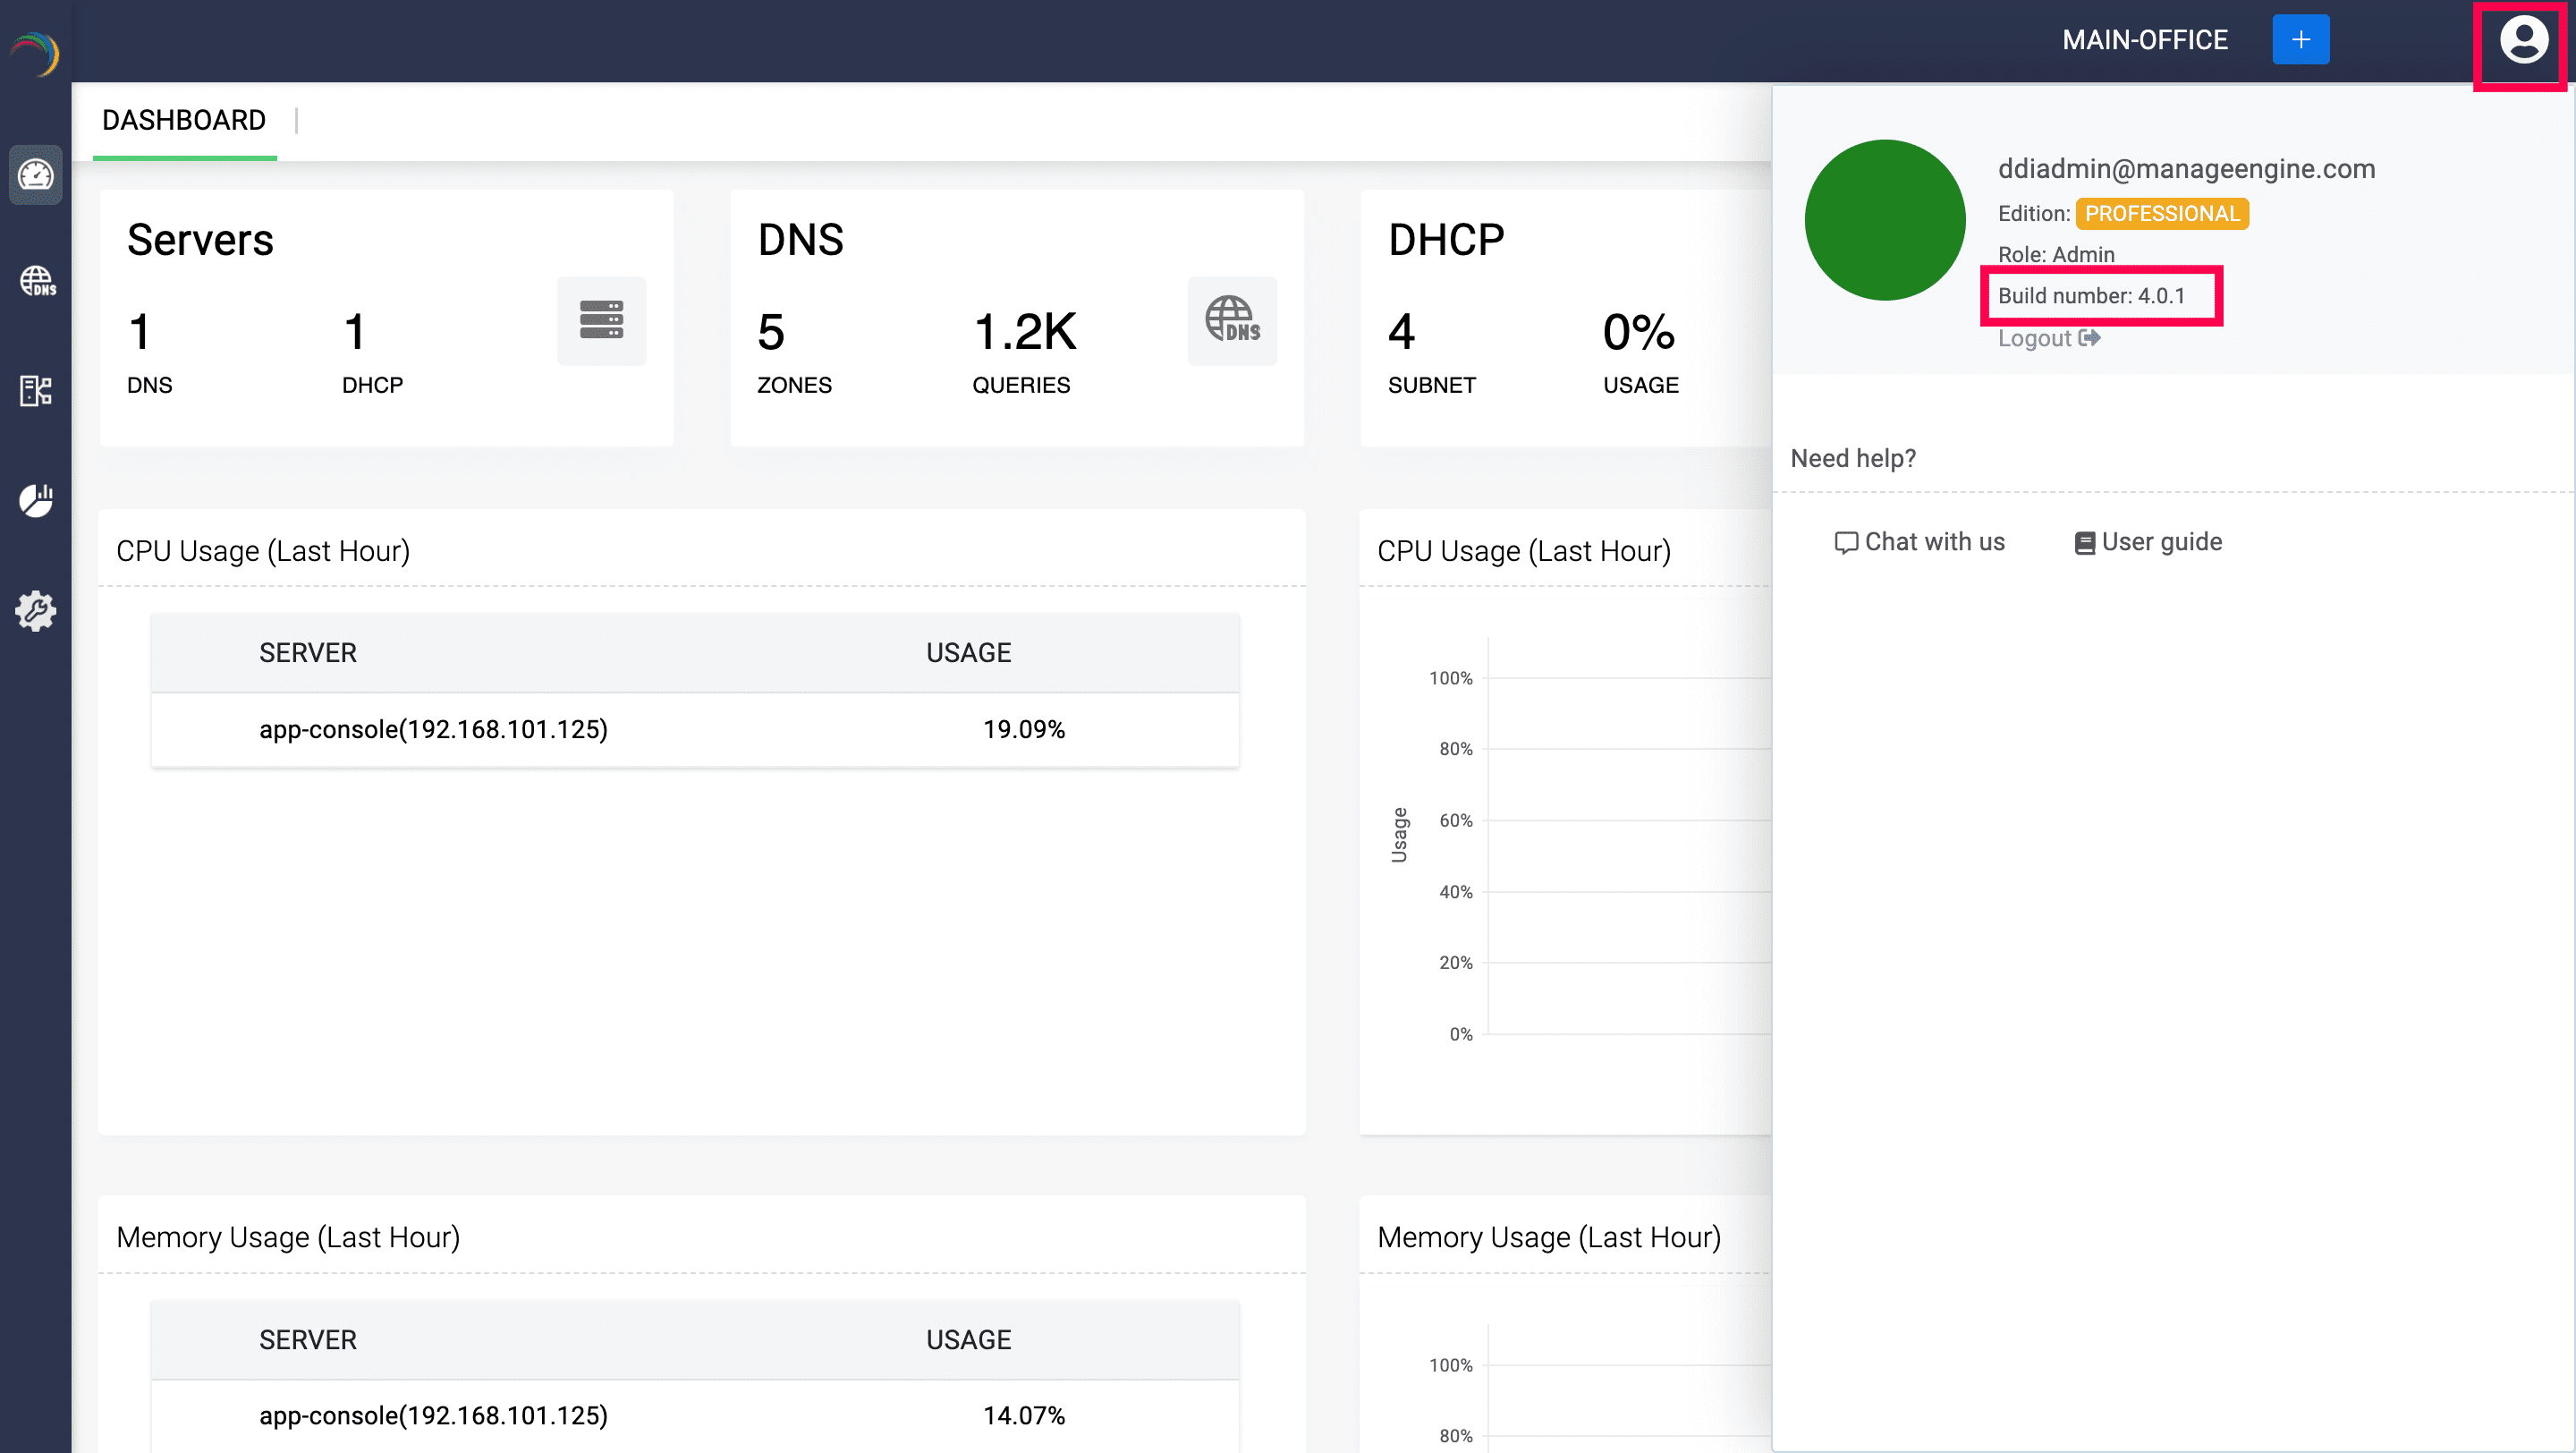Click the server stack icon in Servers card
Screen dimensions: 2576x1453
tap(601, 320)
